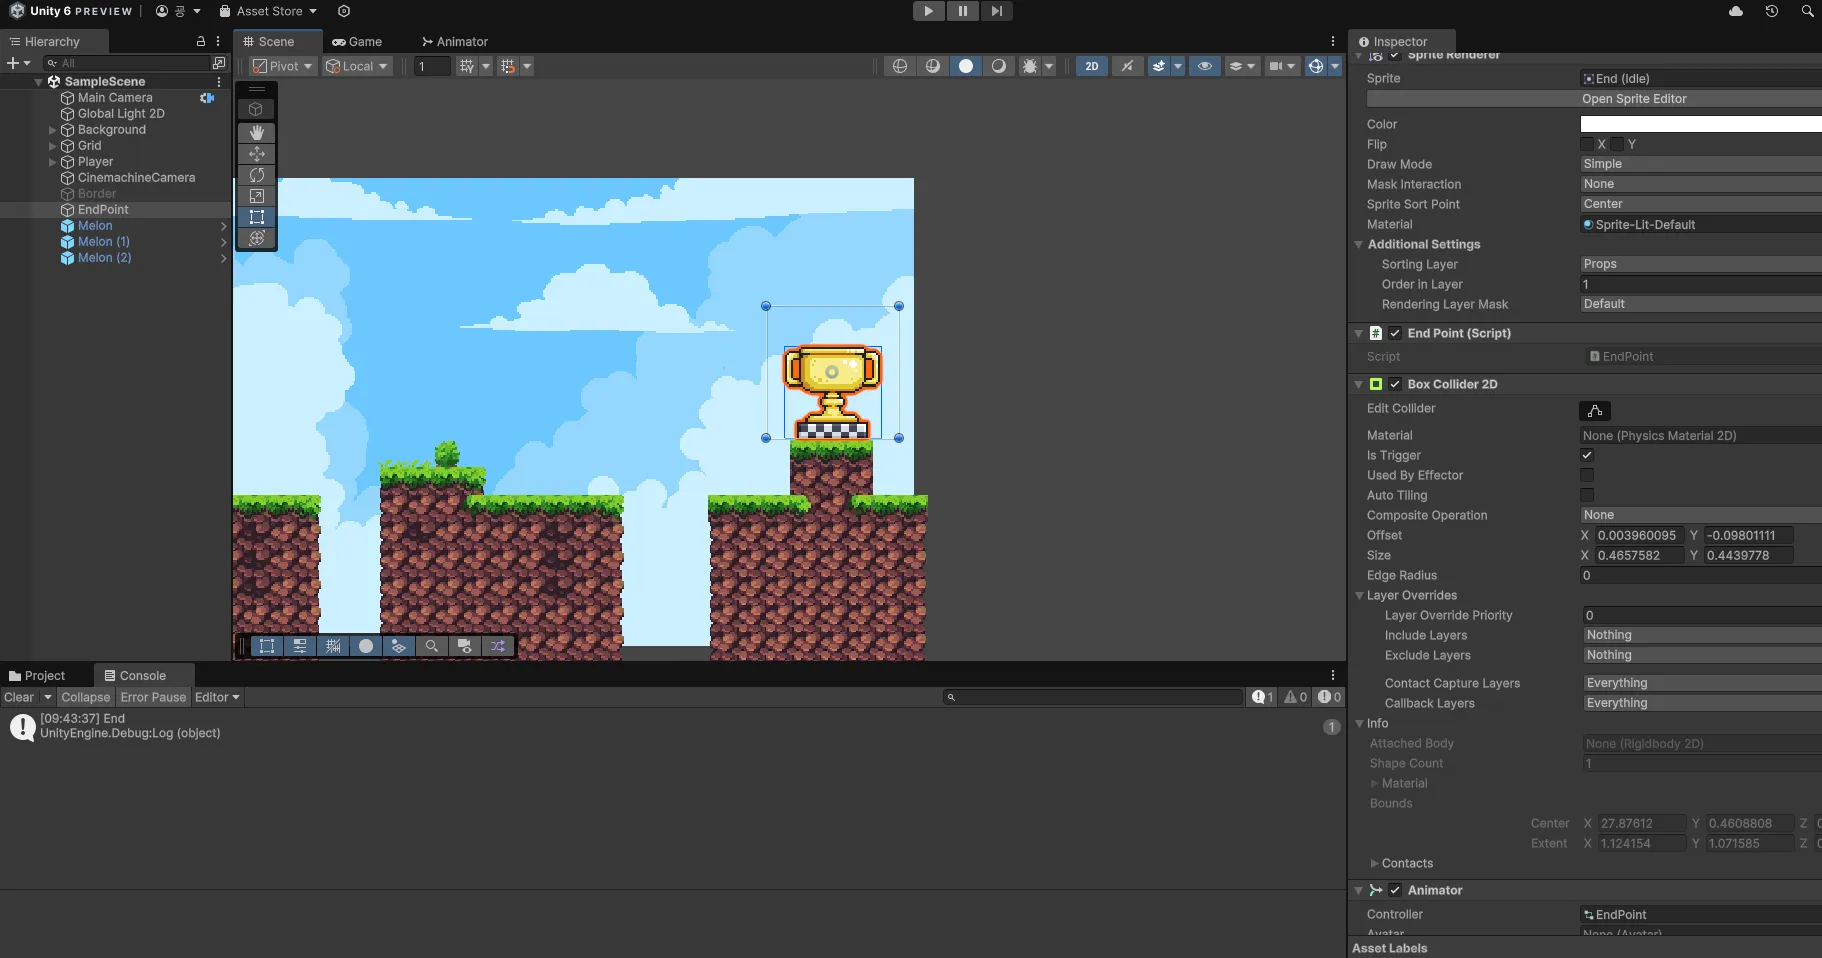Open the Asset Store dropdown
The width and height of the screenshot is (1822, 958).
[268, 11]
